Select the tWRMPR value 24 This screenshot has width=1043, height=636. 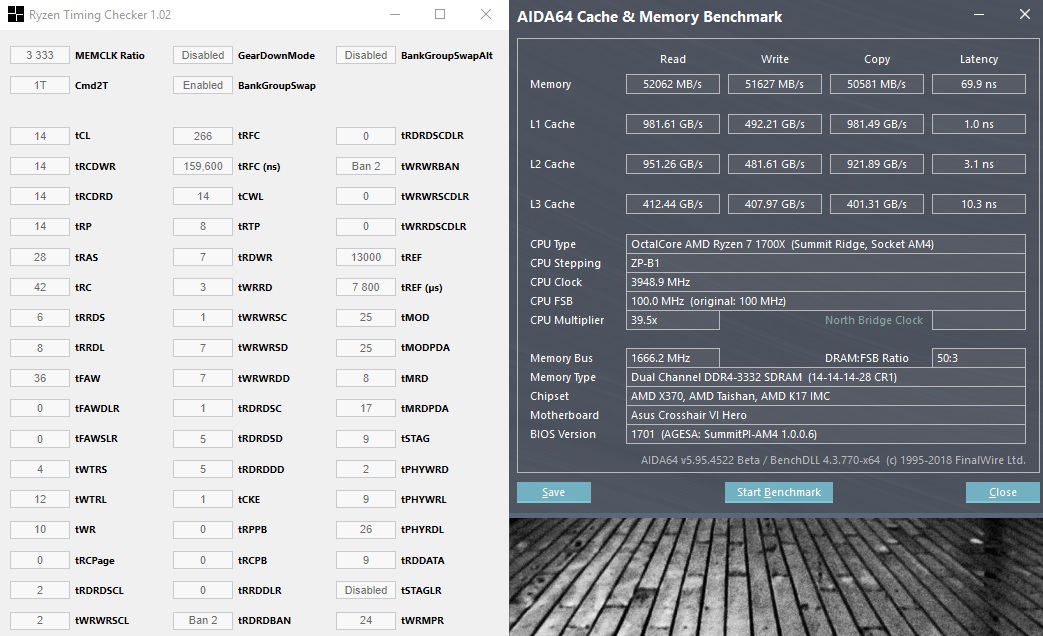[x=366, y=620]
